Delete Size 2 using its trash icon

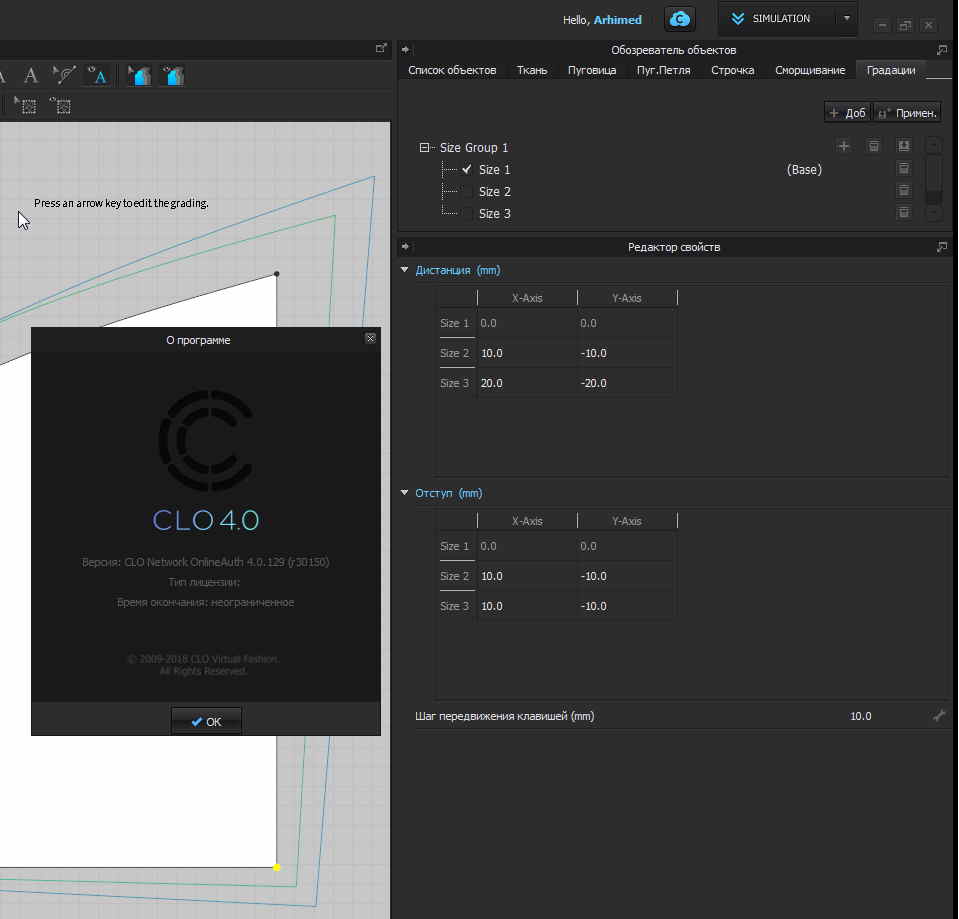(903, 191)
